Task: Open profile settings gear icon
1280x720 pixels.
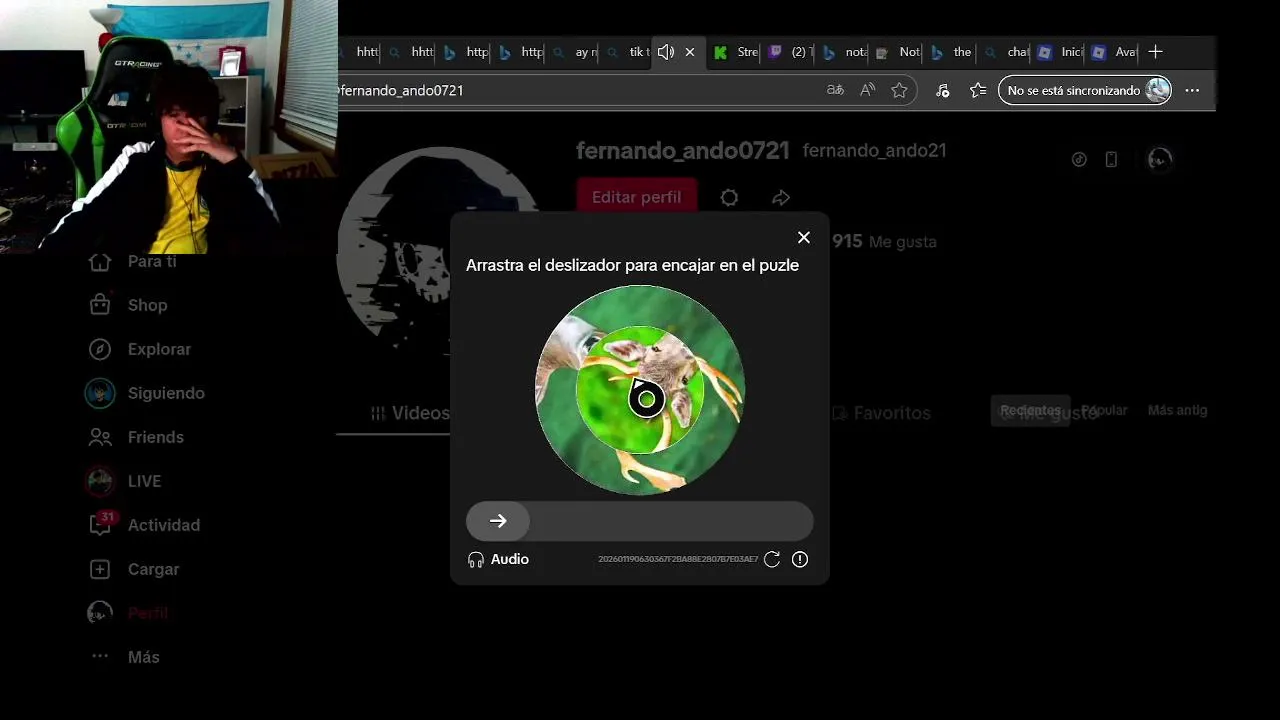Action: click(x=729, y=198)
